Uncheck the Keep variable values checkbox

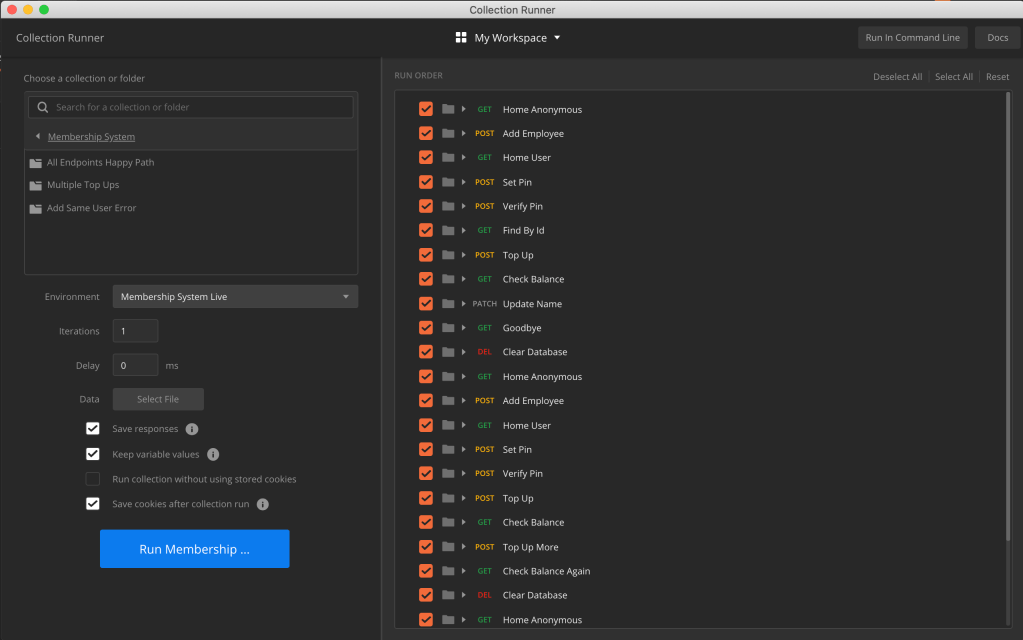point(93,454)
